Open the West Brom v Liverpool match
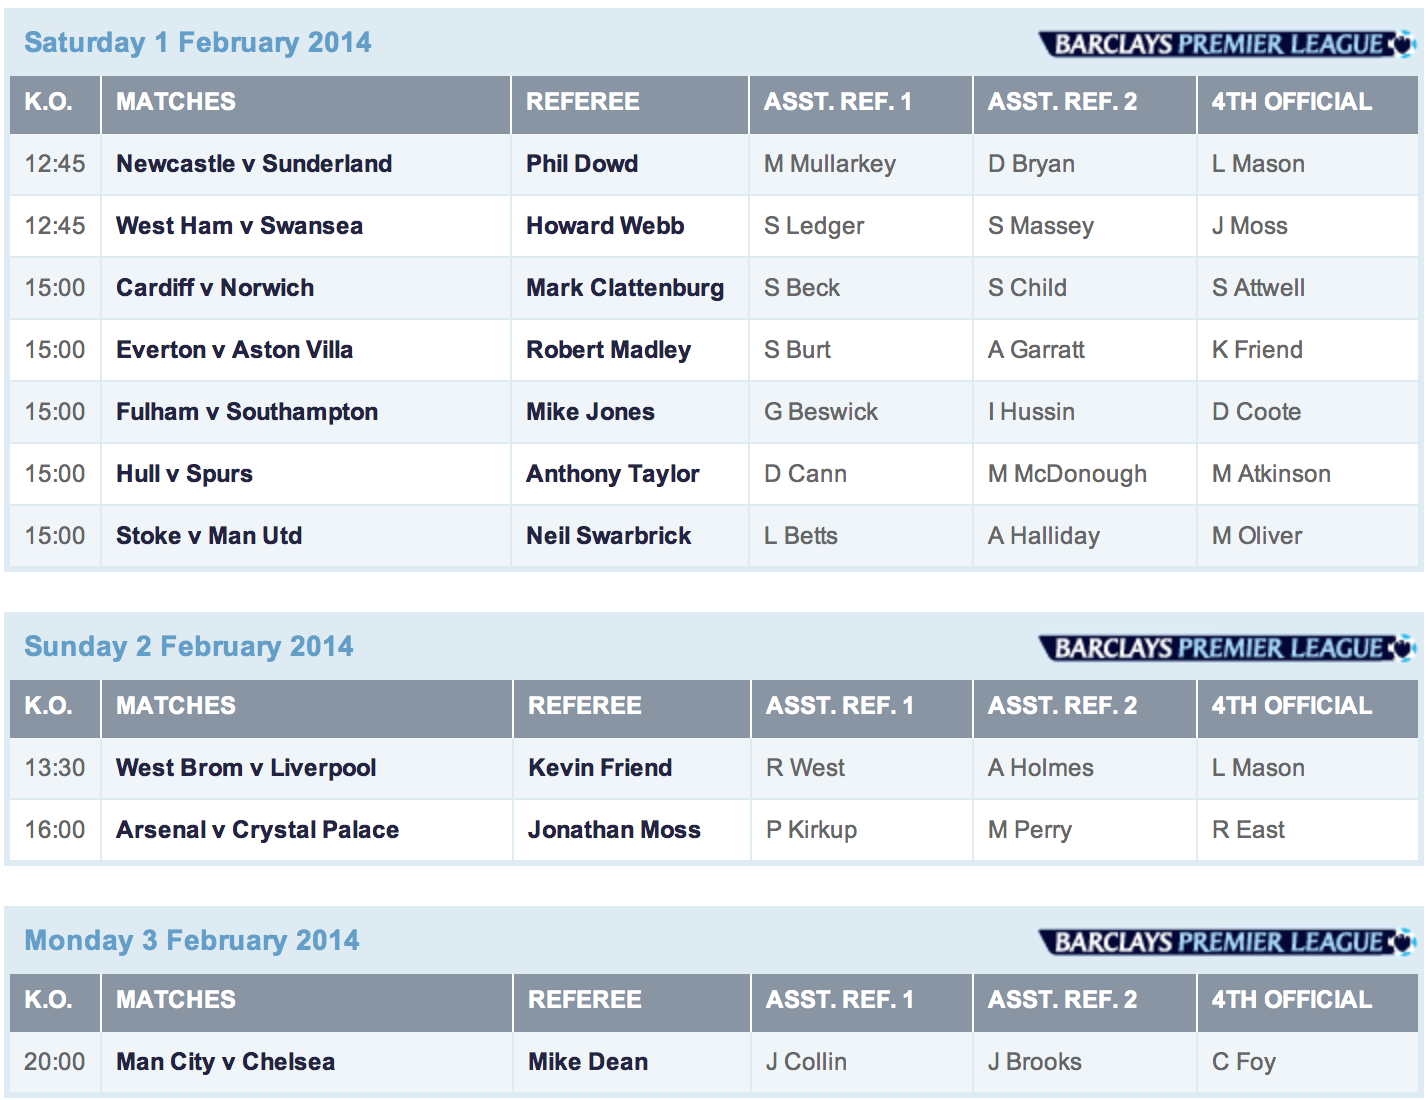The image size is (1428, 1100). (246, 768)
